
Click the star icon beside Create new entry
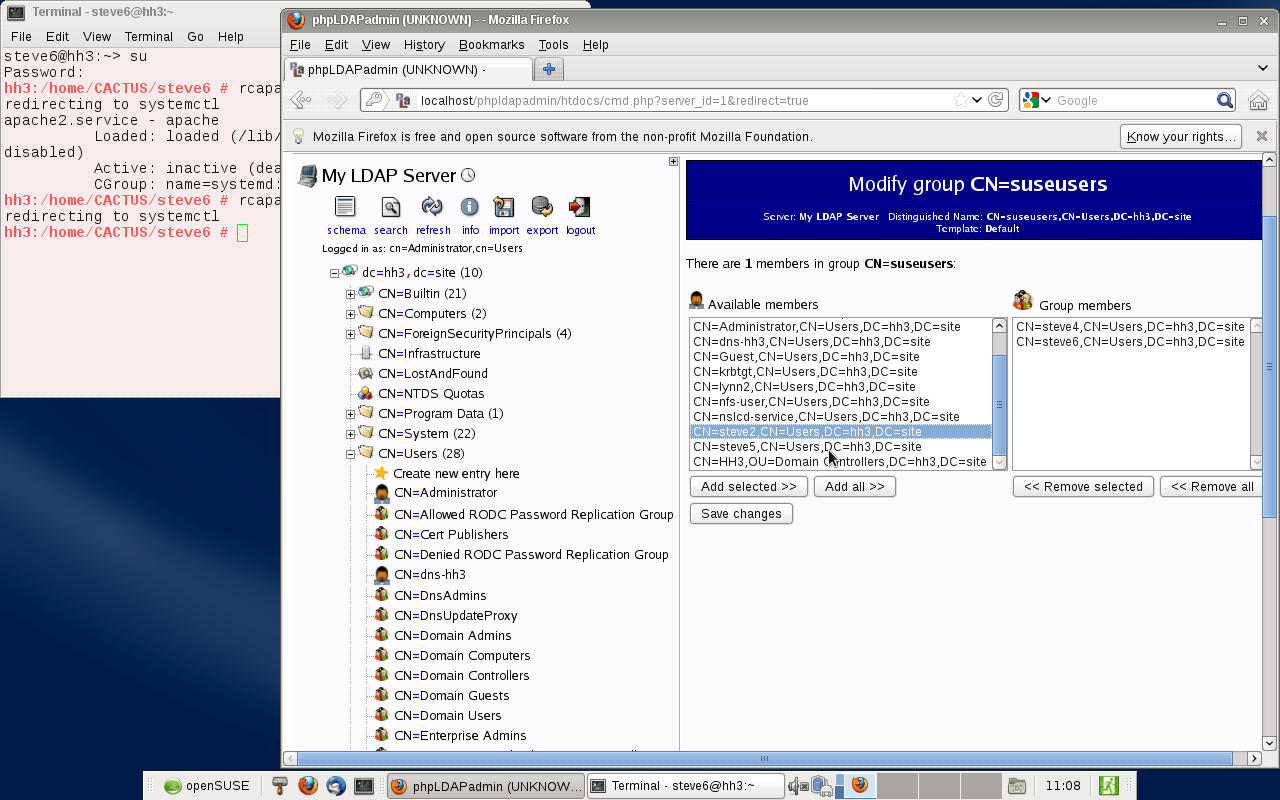coord(381,473)
